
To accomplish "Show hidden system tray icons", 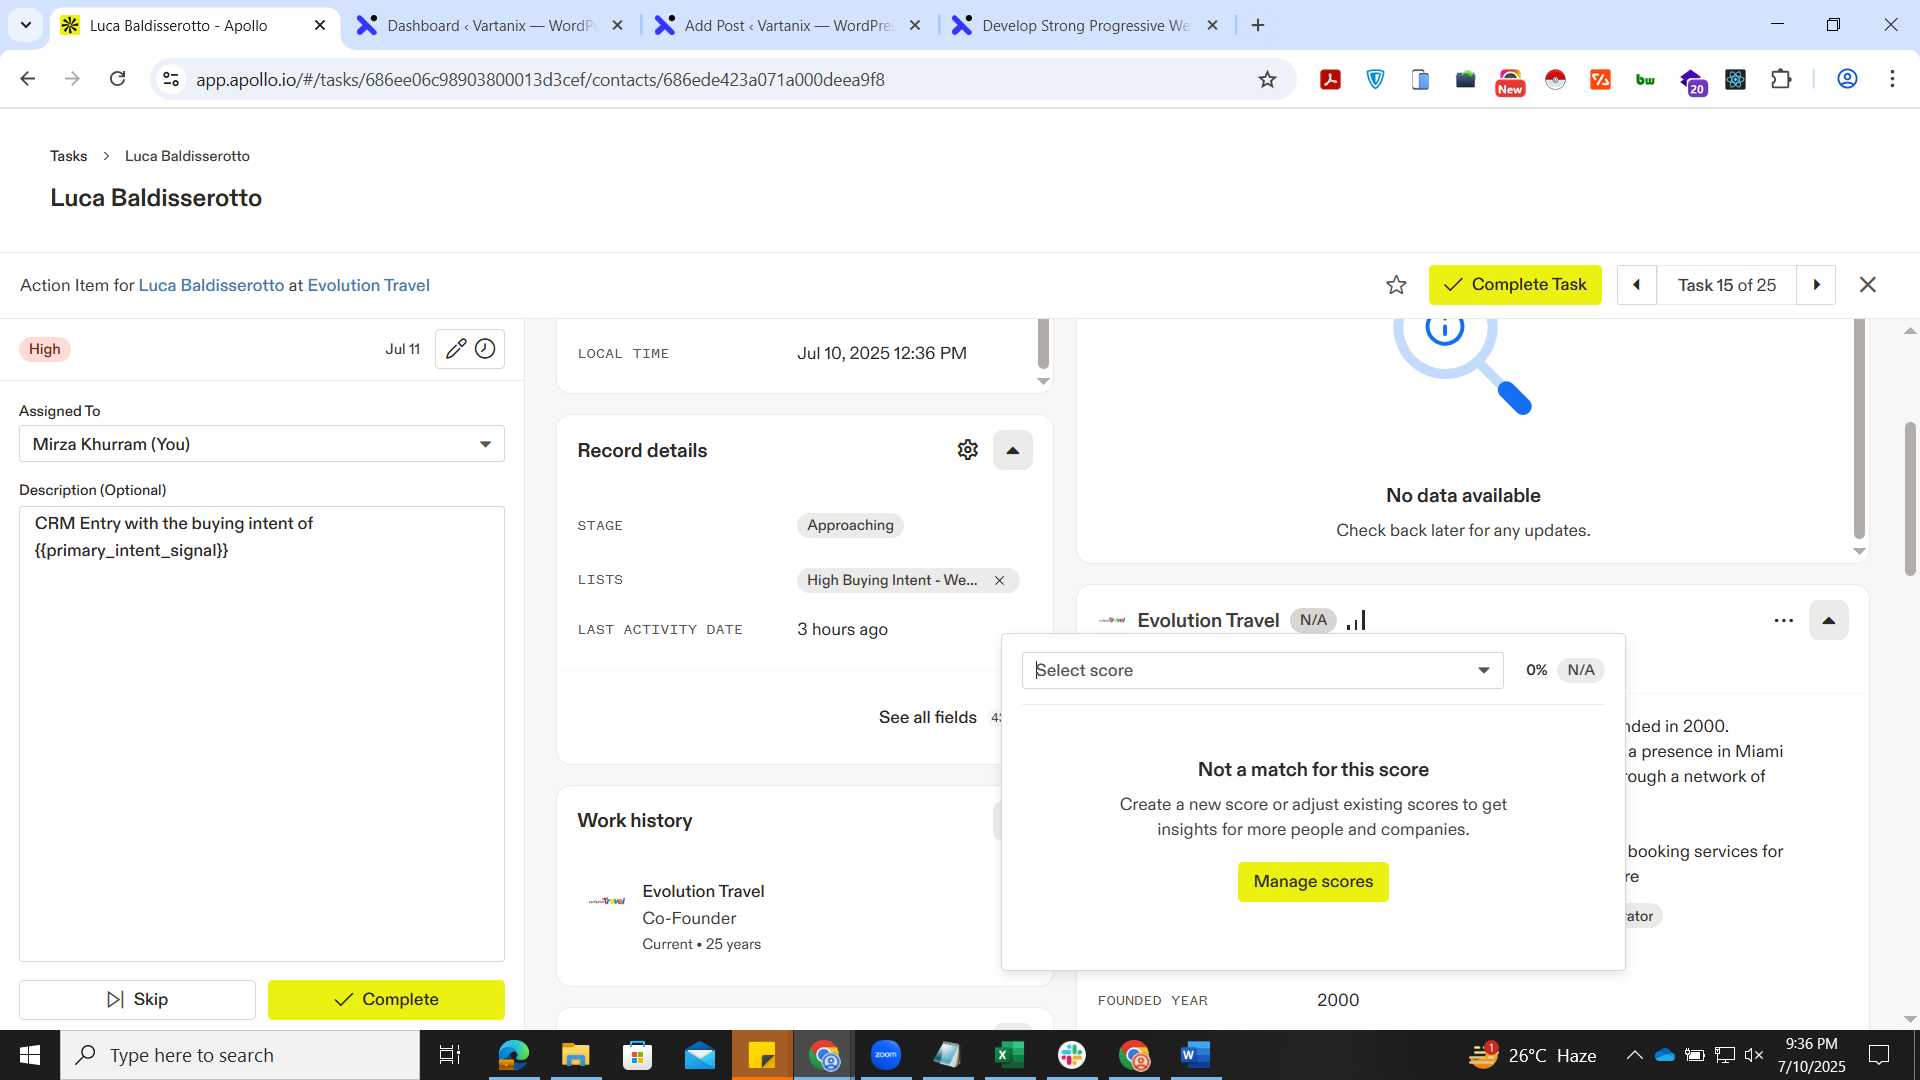I will point(1634,1055).
